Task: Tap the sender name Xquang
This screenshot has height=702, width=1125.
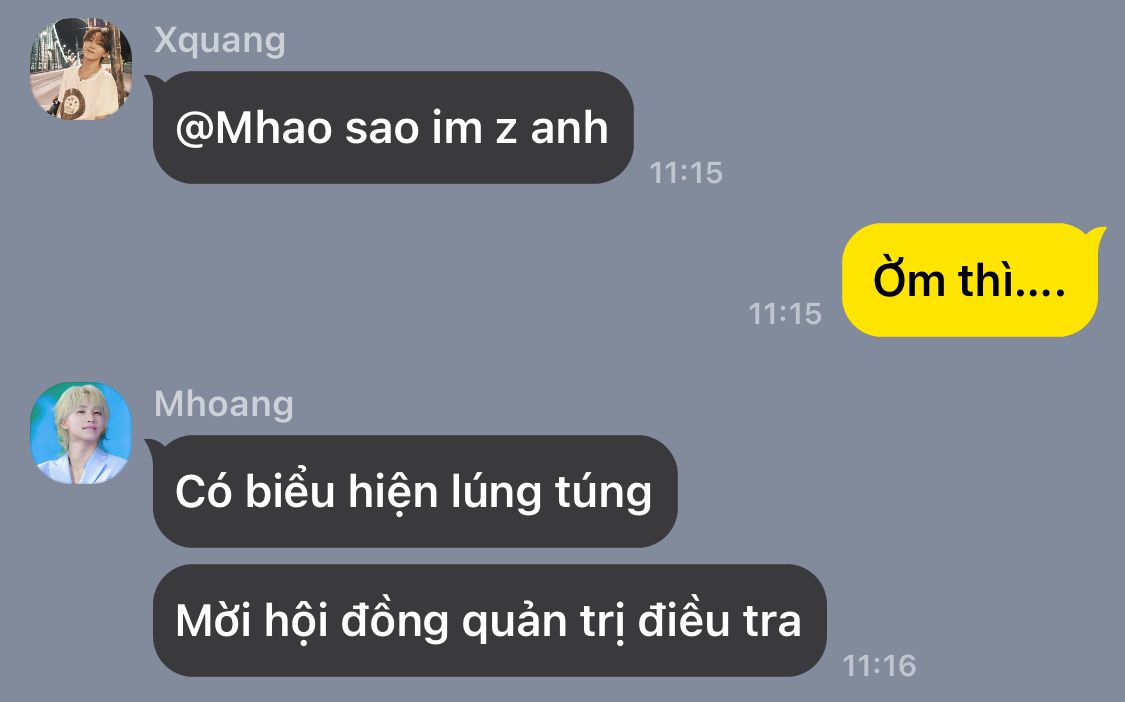Action: pos(220,40)
